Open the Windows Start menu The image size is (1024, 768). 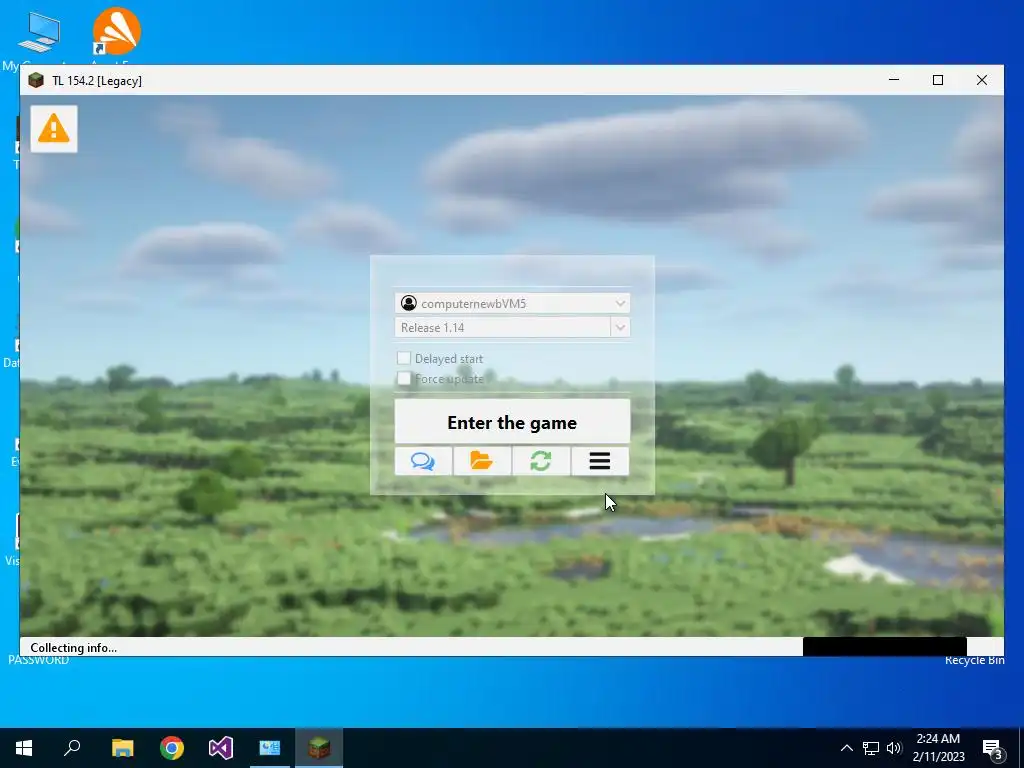(24, 748)
